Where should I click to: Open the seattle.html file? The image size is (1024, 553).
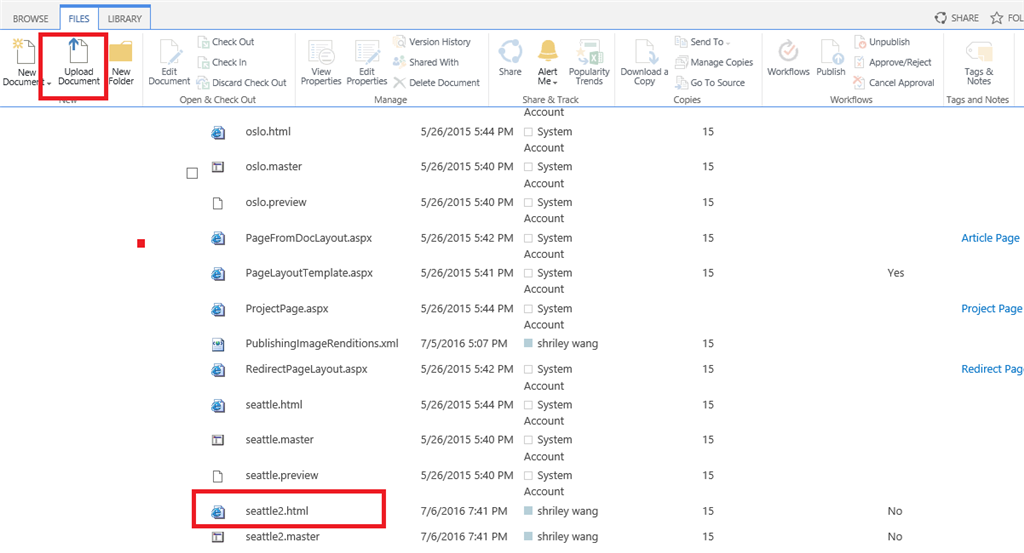coord(274,405)
